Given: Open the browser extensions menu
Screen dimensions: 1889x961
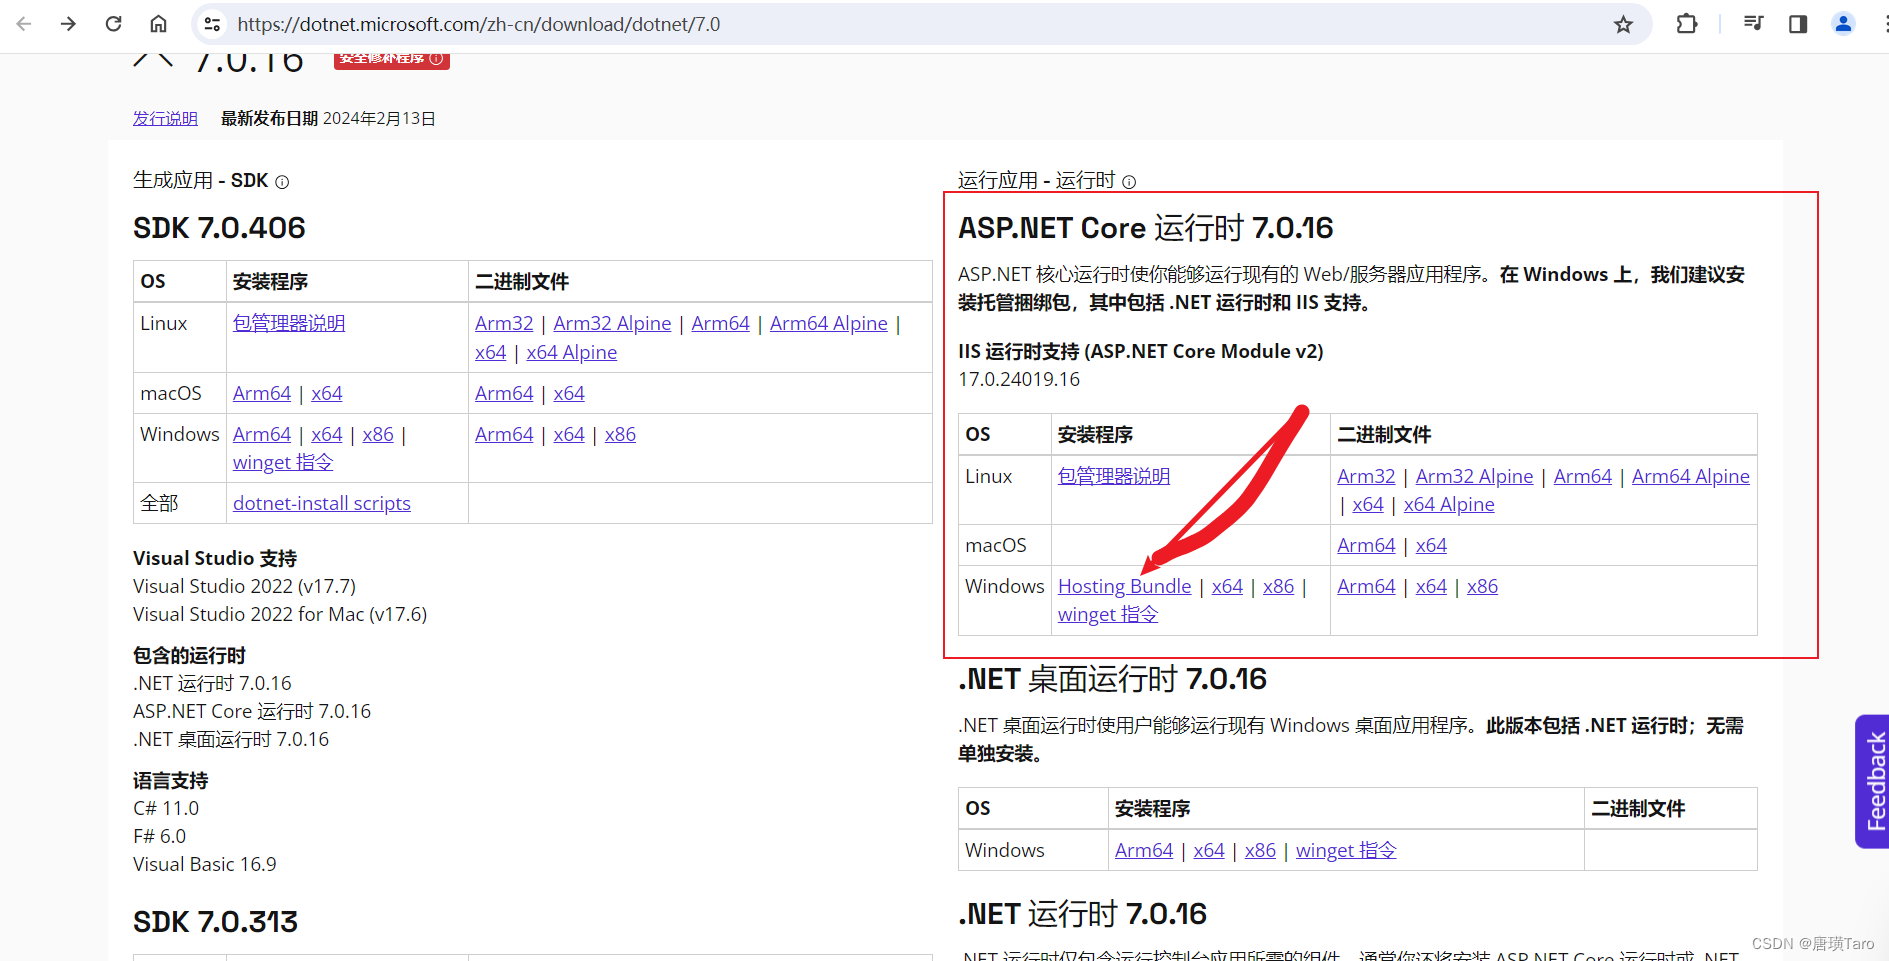Looking at the screenshot, I should coord(1686,24).
